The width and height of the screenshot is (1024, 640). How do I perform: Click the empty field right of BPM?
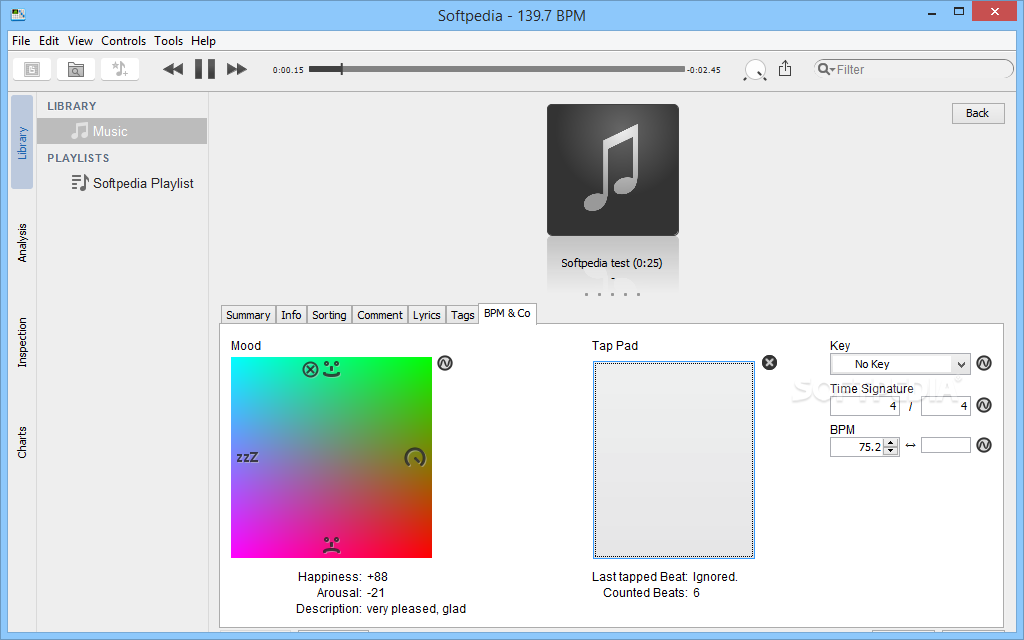tap(946, 445)
